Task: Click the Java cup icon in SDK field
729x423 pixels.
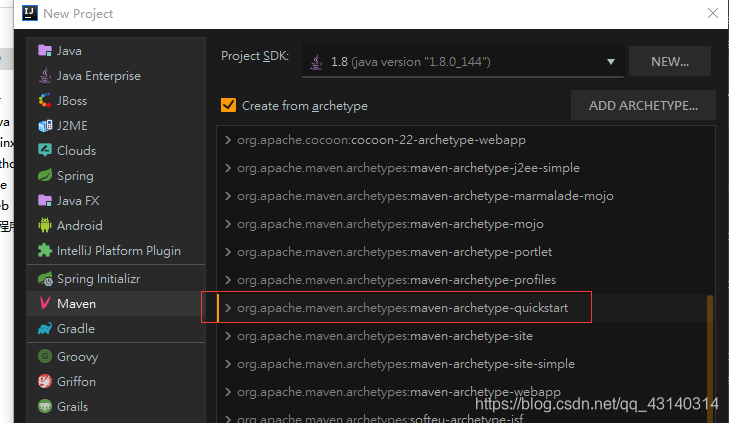Action: click(316, 62)
